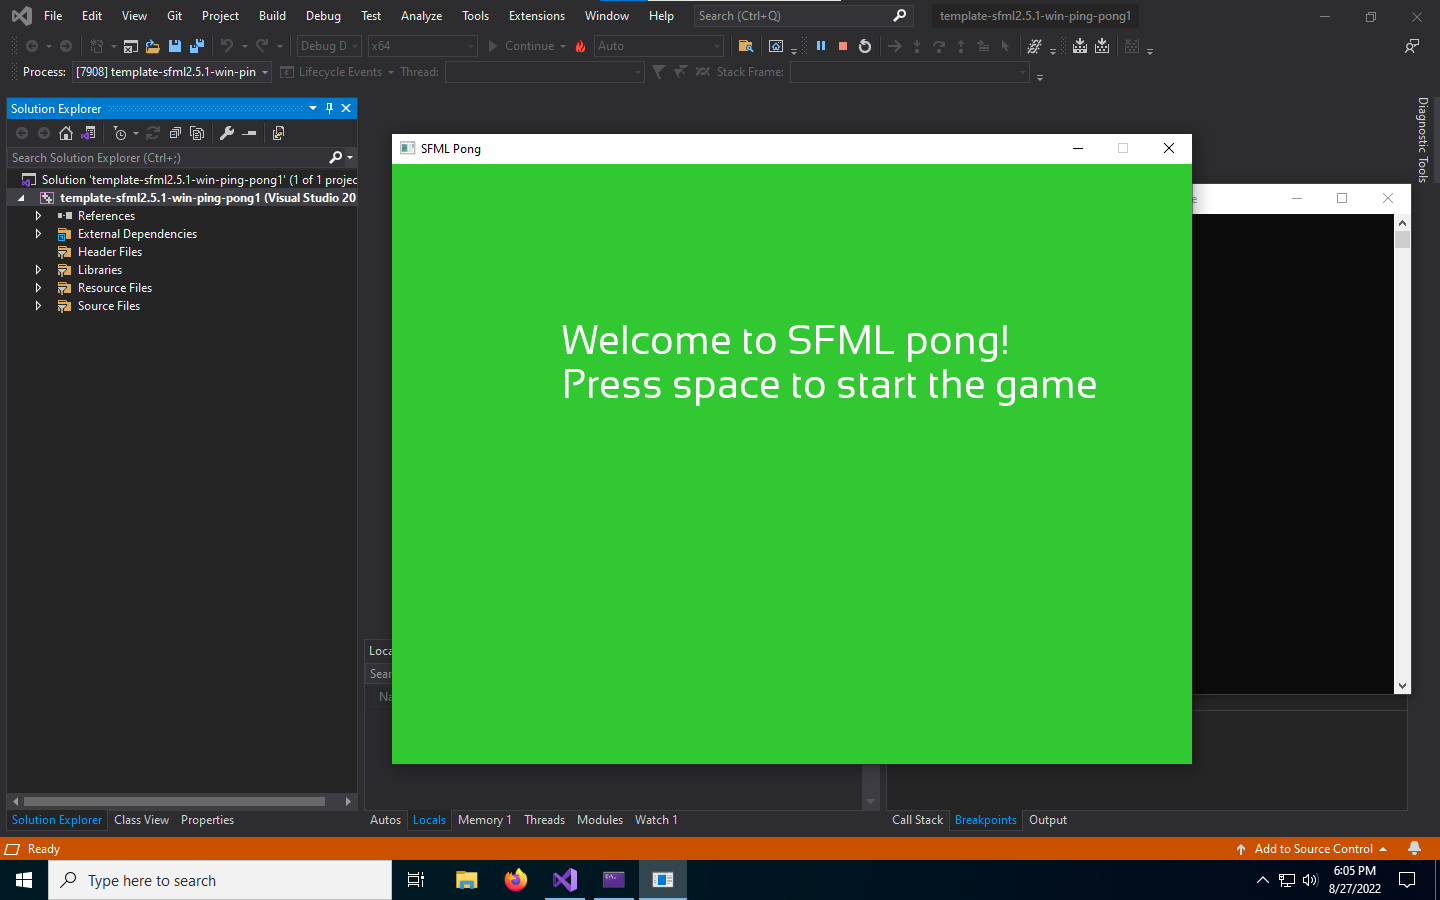The height and width of the screenshot is (900, 1440).
Task: Switch to the Autos tab
Action: pyautogui.click(x=385, y=820)
